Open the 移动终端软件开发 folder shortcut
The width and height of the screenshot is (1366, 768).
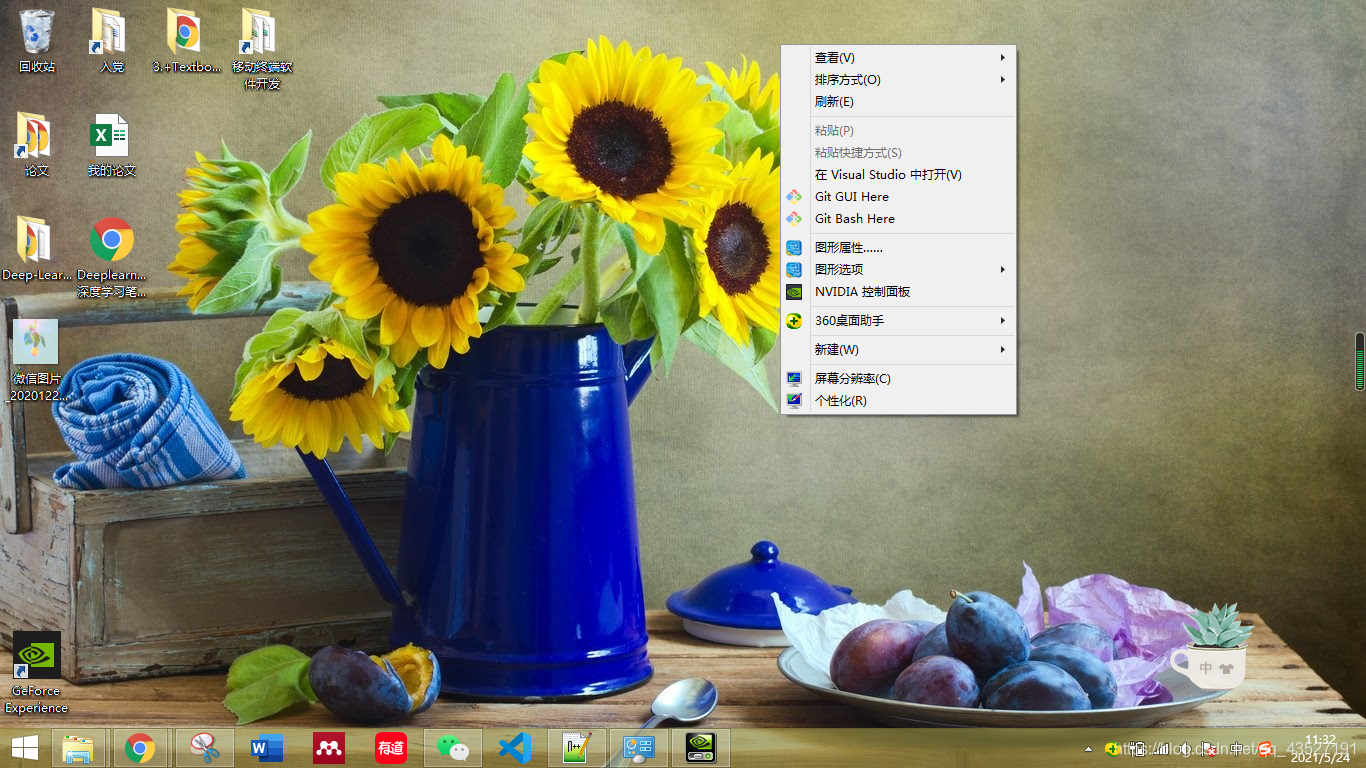pyautogui.click(x=262, y=50)
